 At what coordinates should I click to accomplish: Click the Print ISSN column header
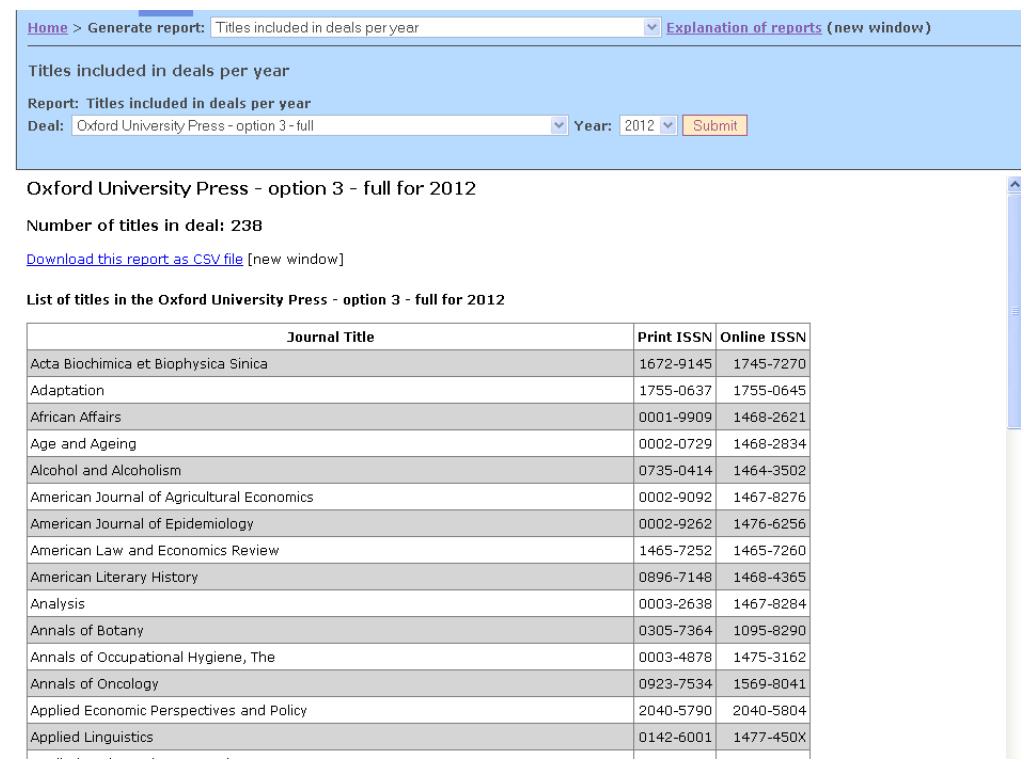point(675,337)
